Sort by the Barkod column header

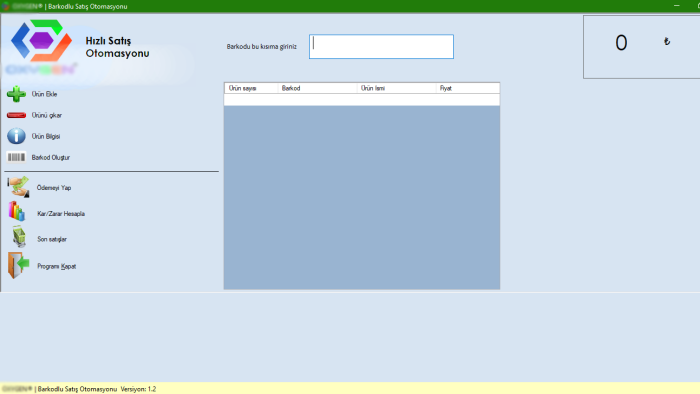pyautogui.click(x=317, y=88)
